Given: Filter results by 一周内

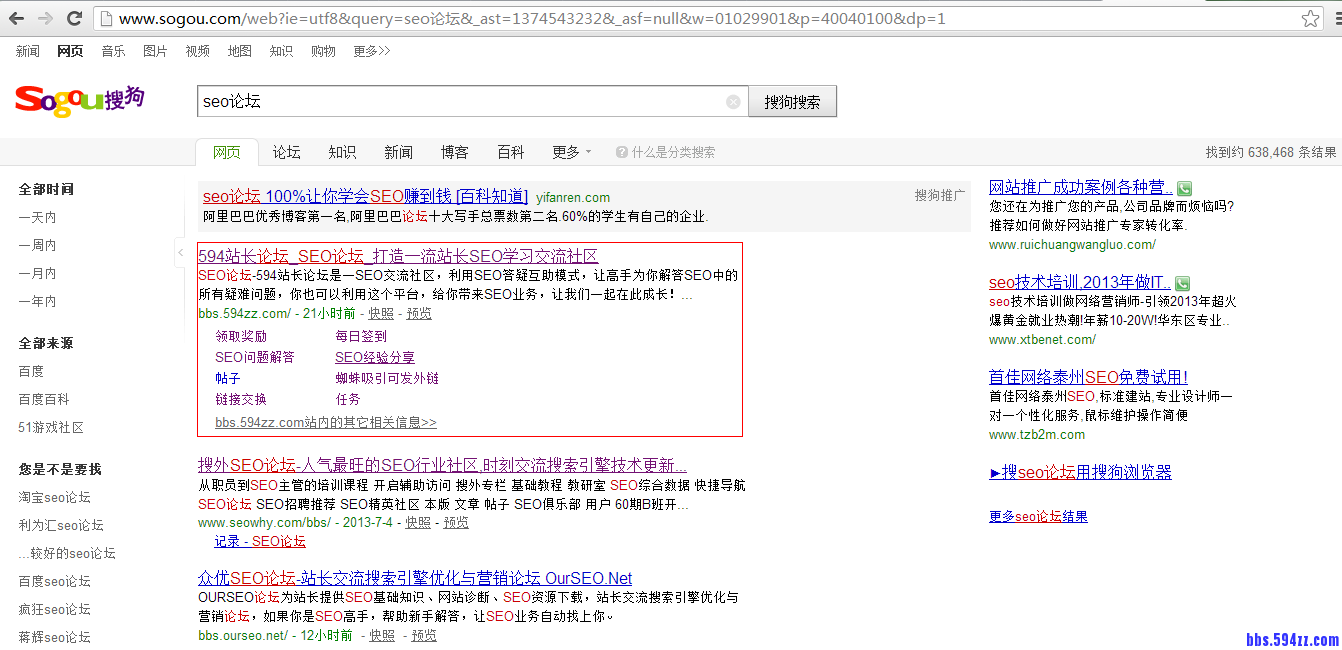Looking at the screenshot, I should (37, 244).
